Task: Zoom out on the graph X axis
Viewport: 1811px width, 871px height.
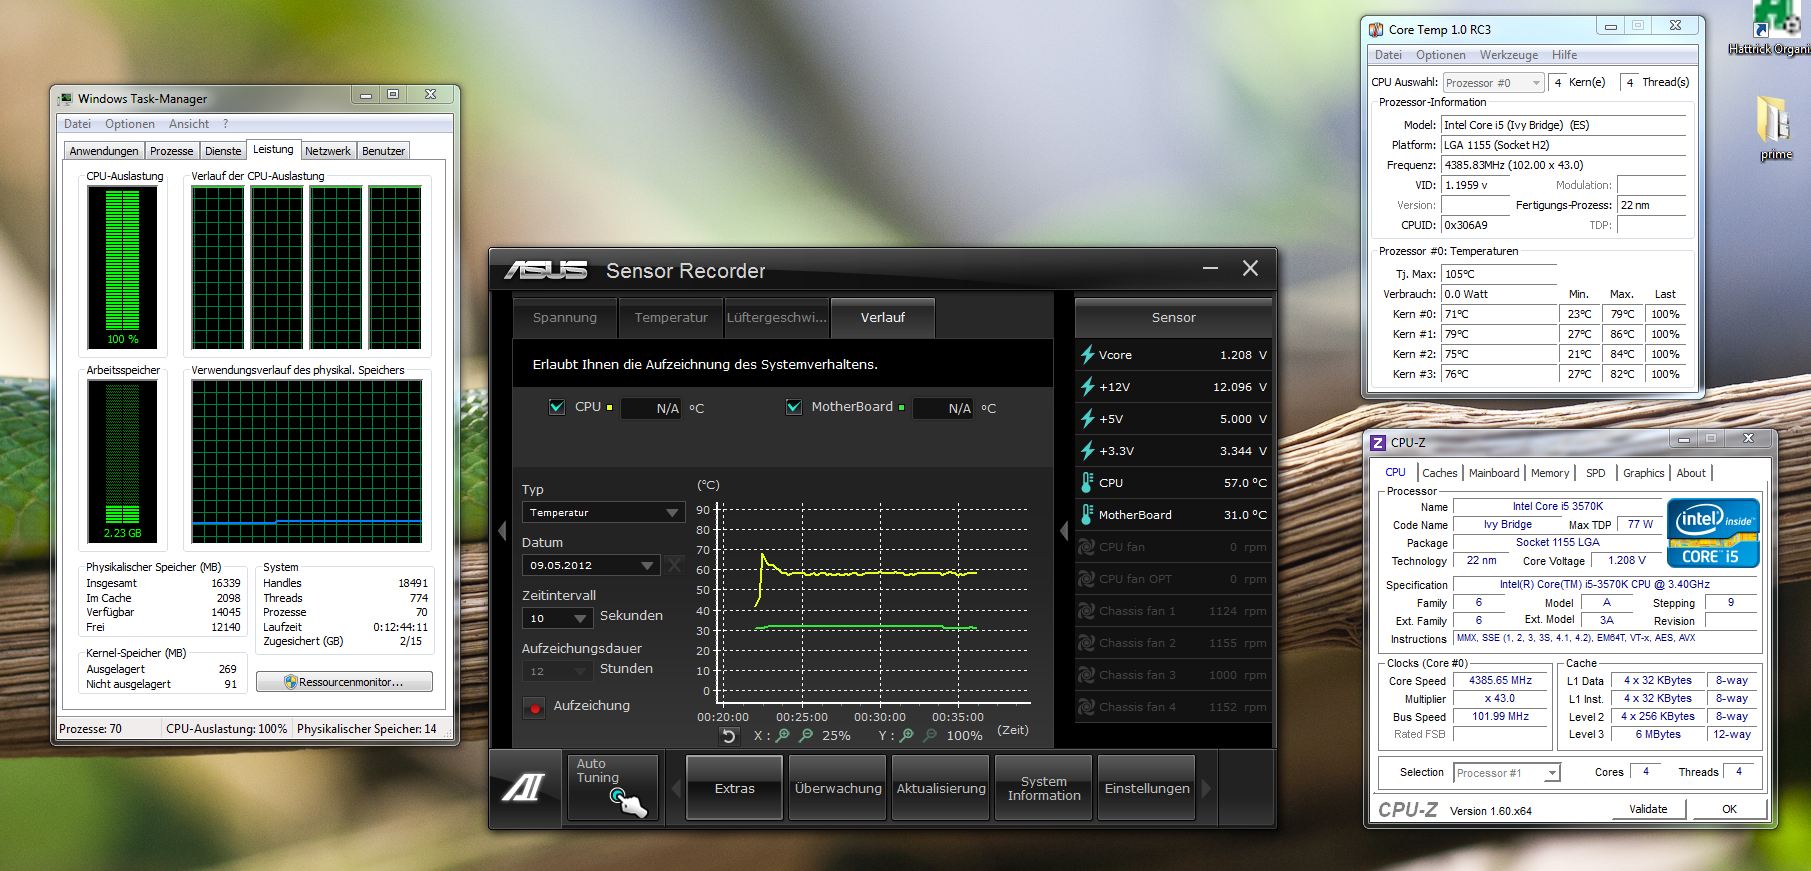Action: pos(806,736)
